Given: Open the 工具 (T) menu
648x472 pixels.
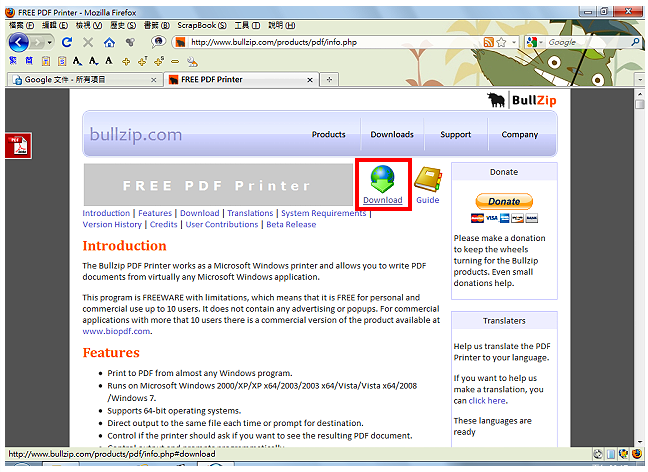Looking at the screenshot, I should 247,25.
